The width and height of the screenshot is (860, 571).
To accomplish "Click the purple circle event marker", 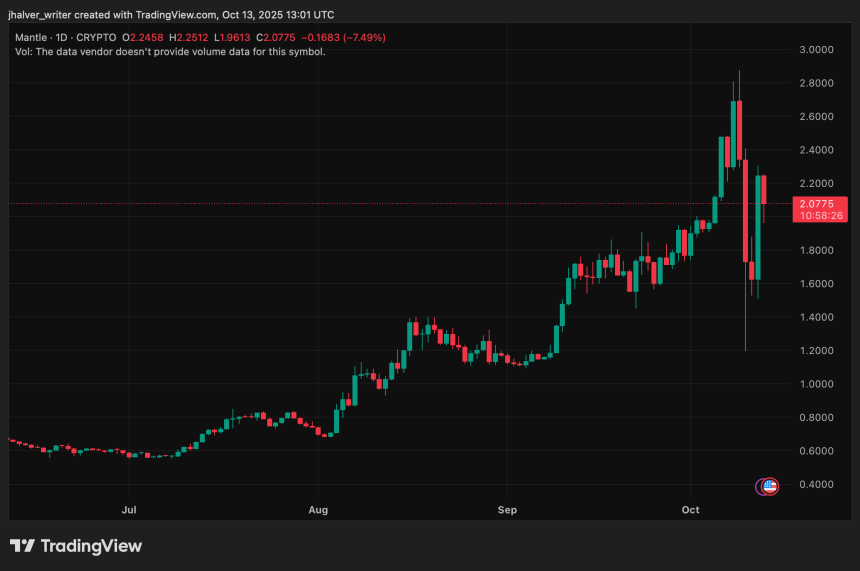I will 760,487.
